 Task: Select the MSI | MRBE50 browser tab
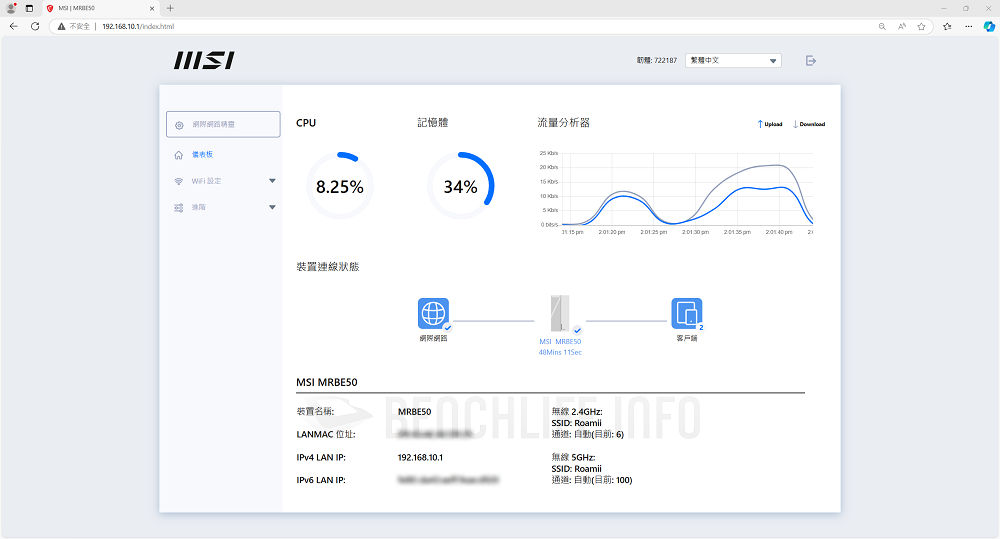pos(101,8)
